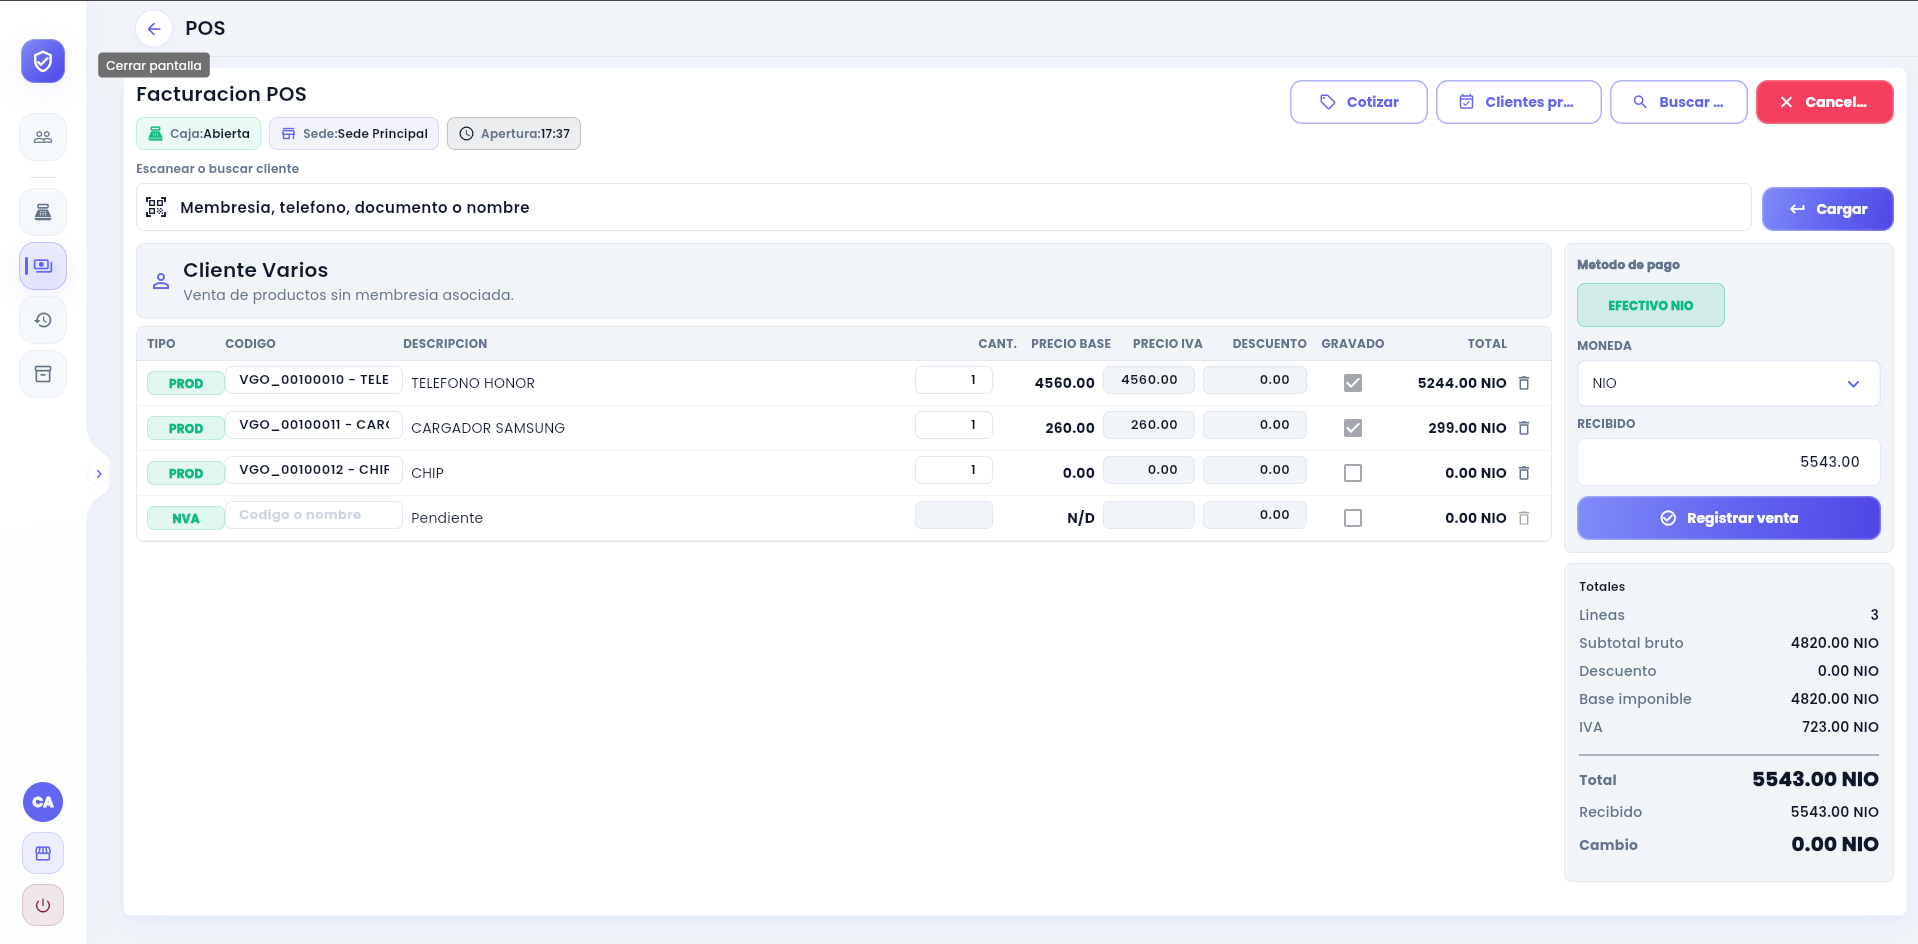Click the quantity field for TELEFONO HONOR
The image size is (1918, 944).
[x=954, y=380]
